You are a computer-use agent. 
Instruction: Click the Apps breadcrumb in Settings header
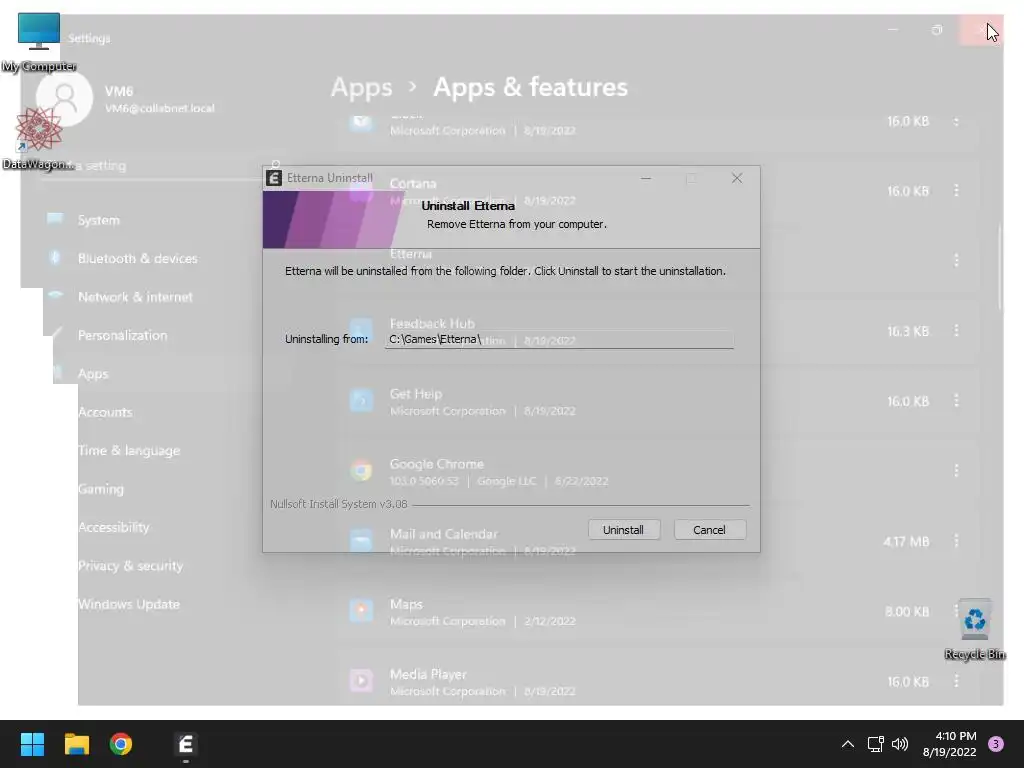pos(361,88)
